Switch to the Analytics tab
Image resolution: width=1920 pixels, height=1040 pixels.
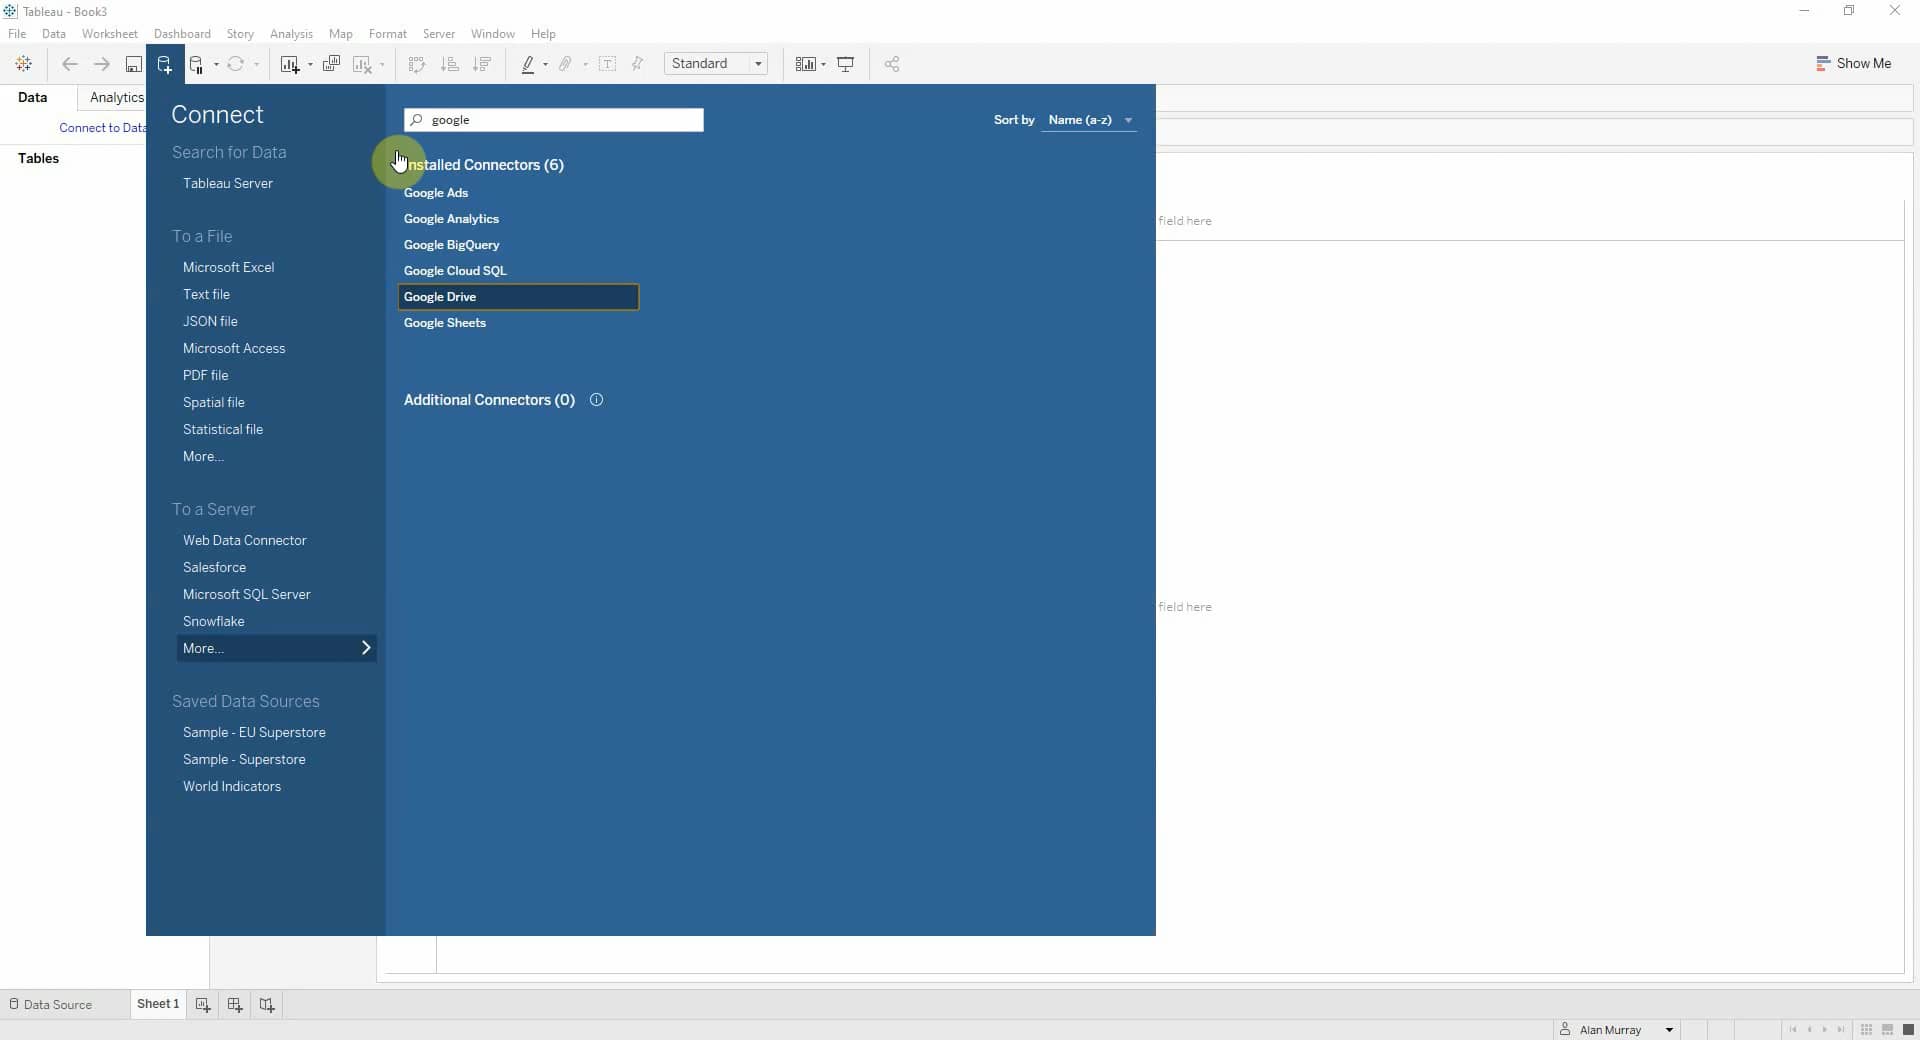[115, 97]
